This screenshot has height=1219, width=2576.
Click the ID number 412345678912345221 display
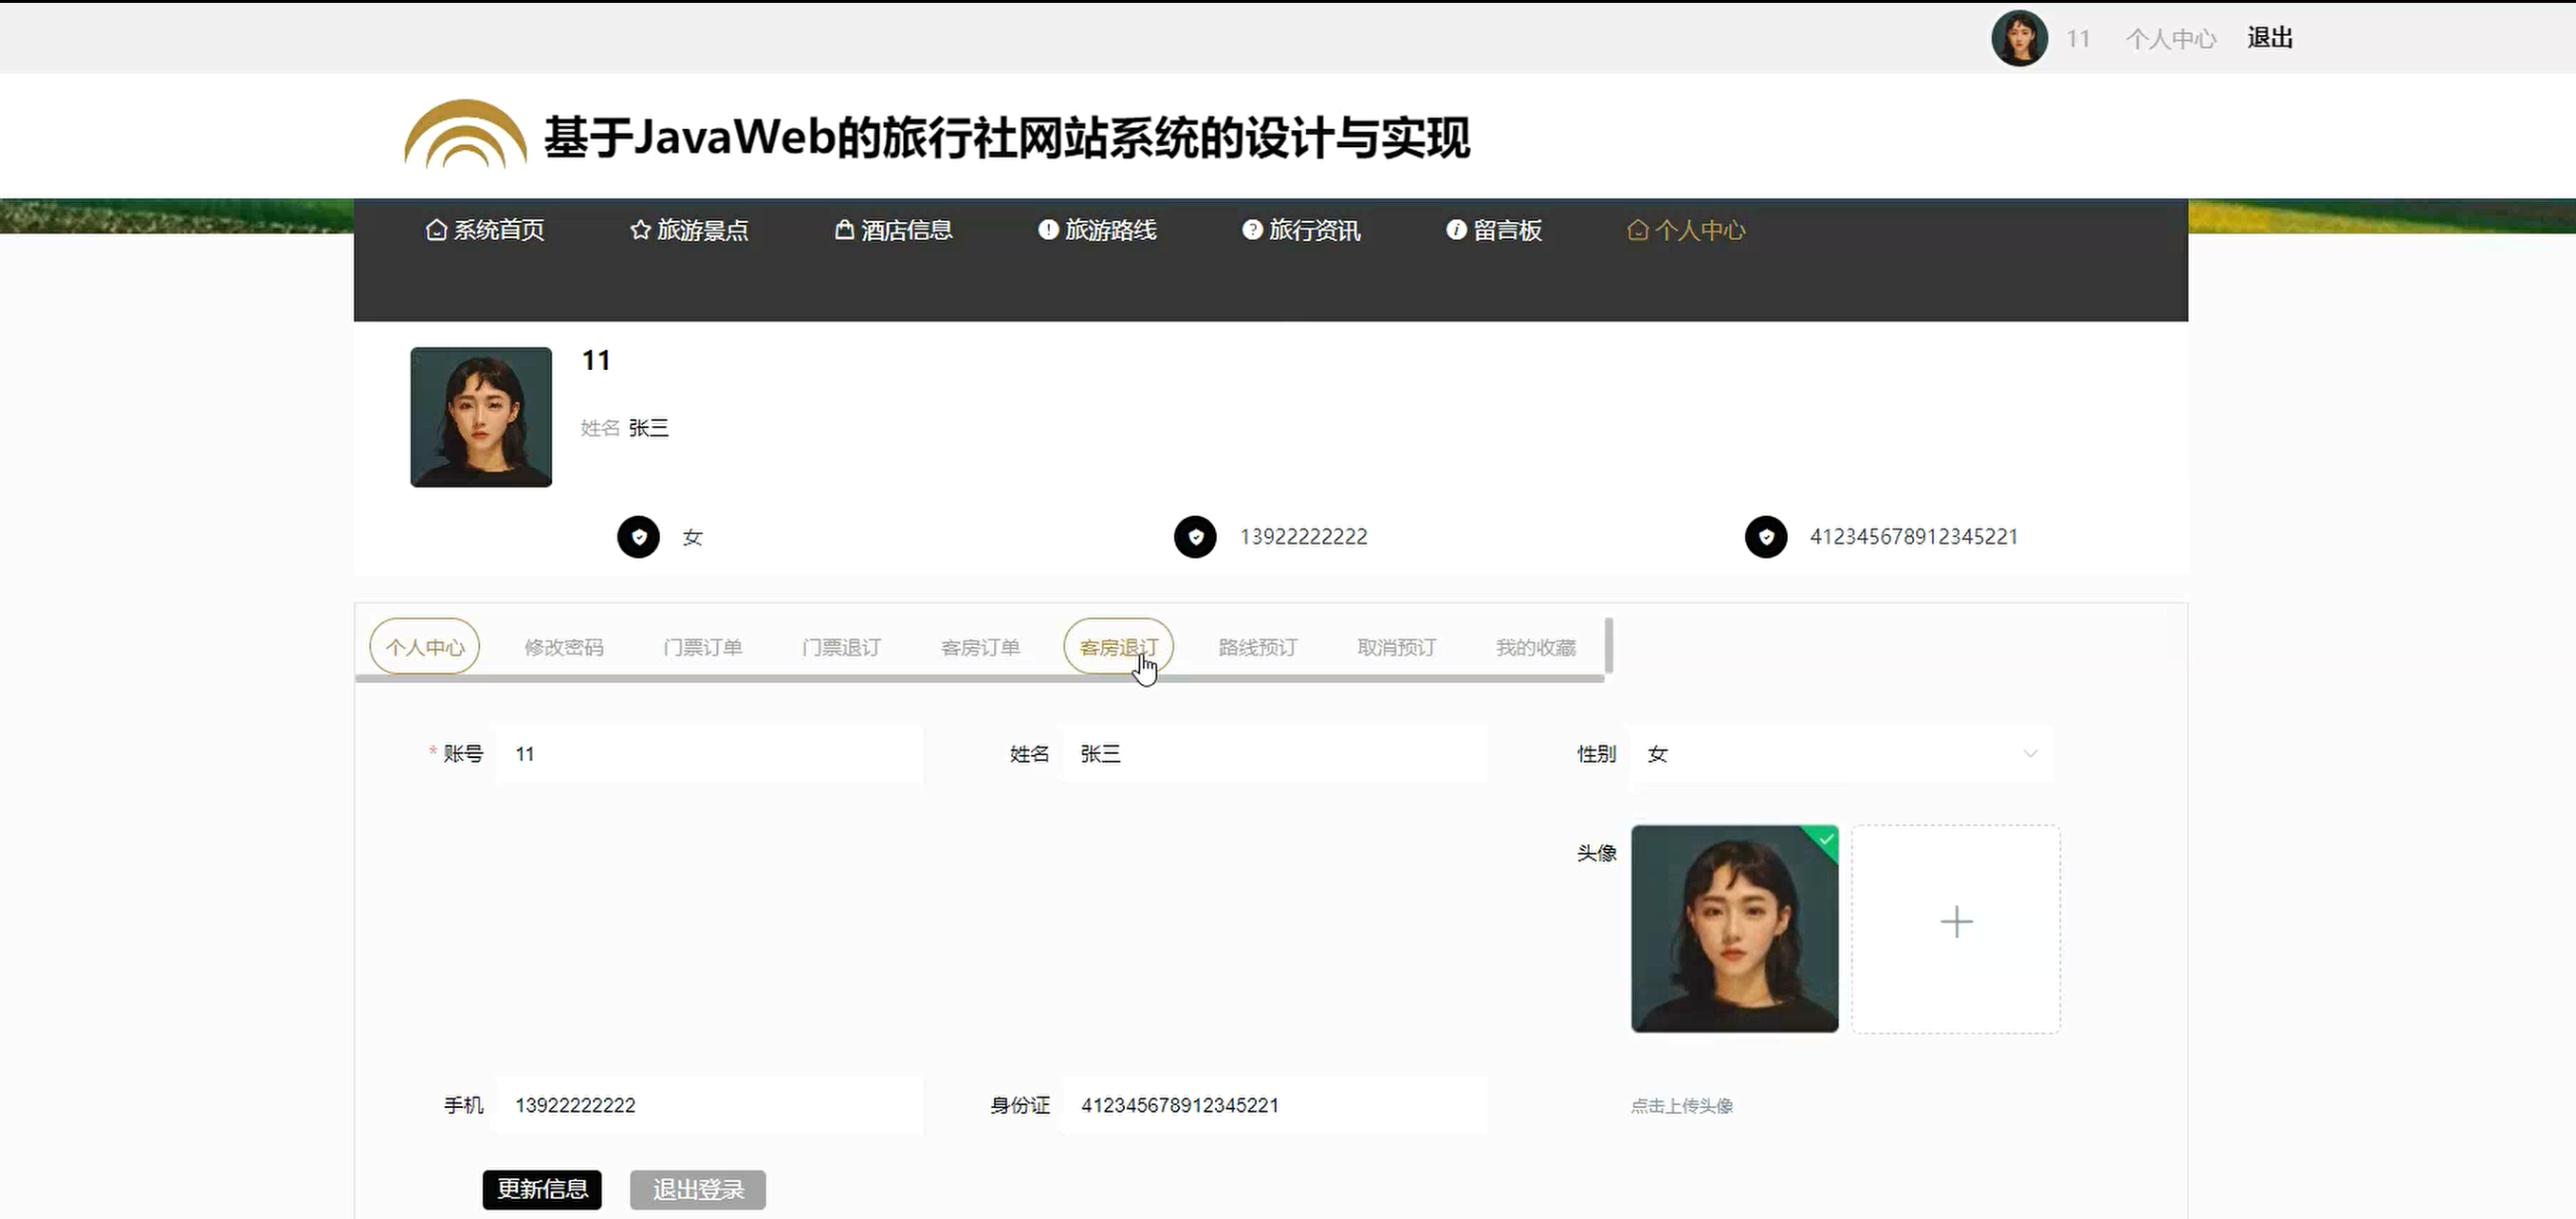tap(1913, 537)
